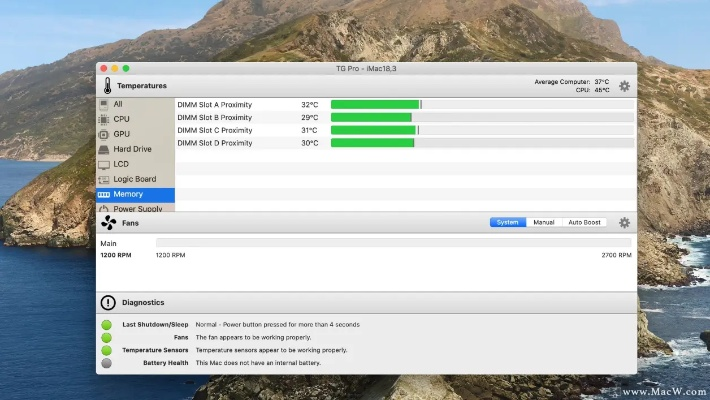Select Power Supply in the sidebar
This screenshot has height=400, width=710.
[137, 208]
